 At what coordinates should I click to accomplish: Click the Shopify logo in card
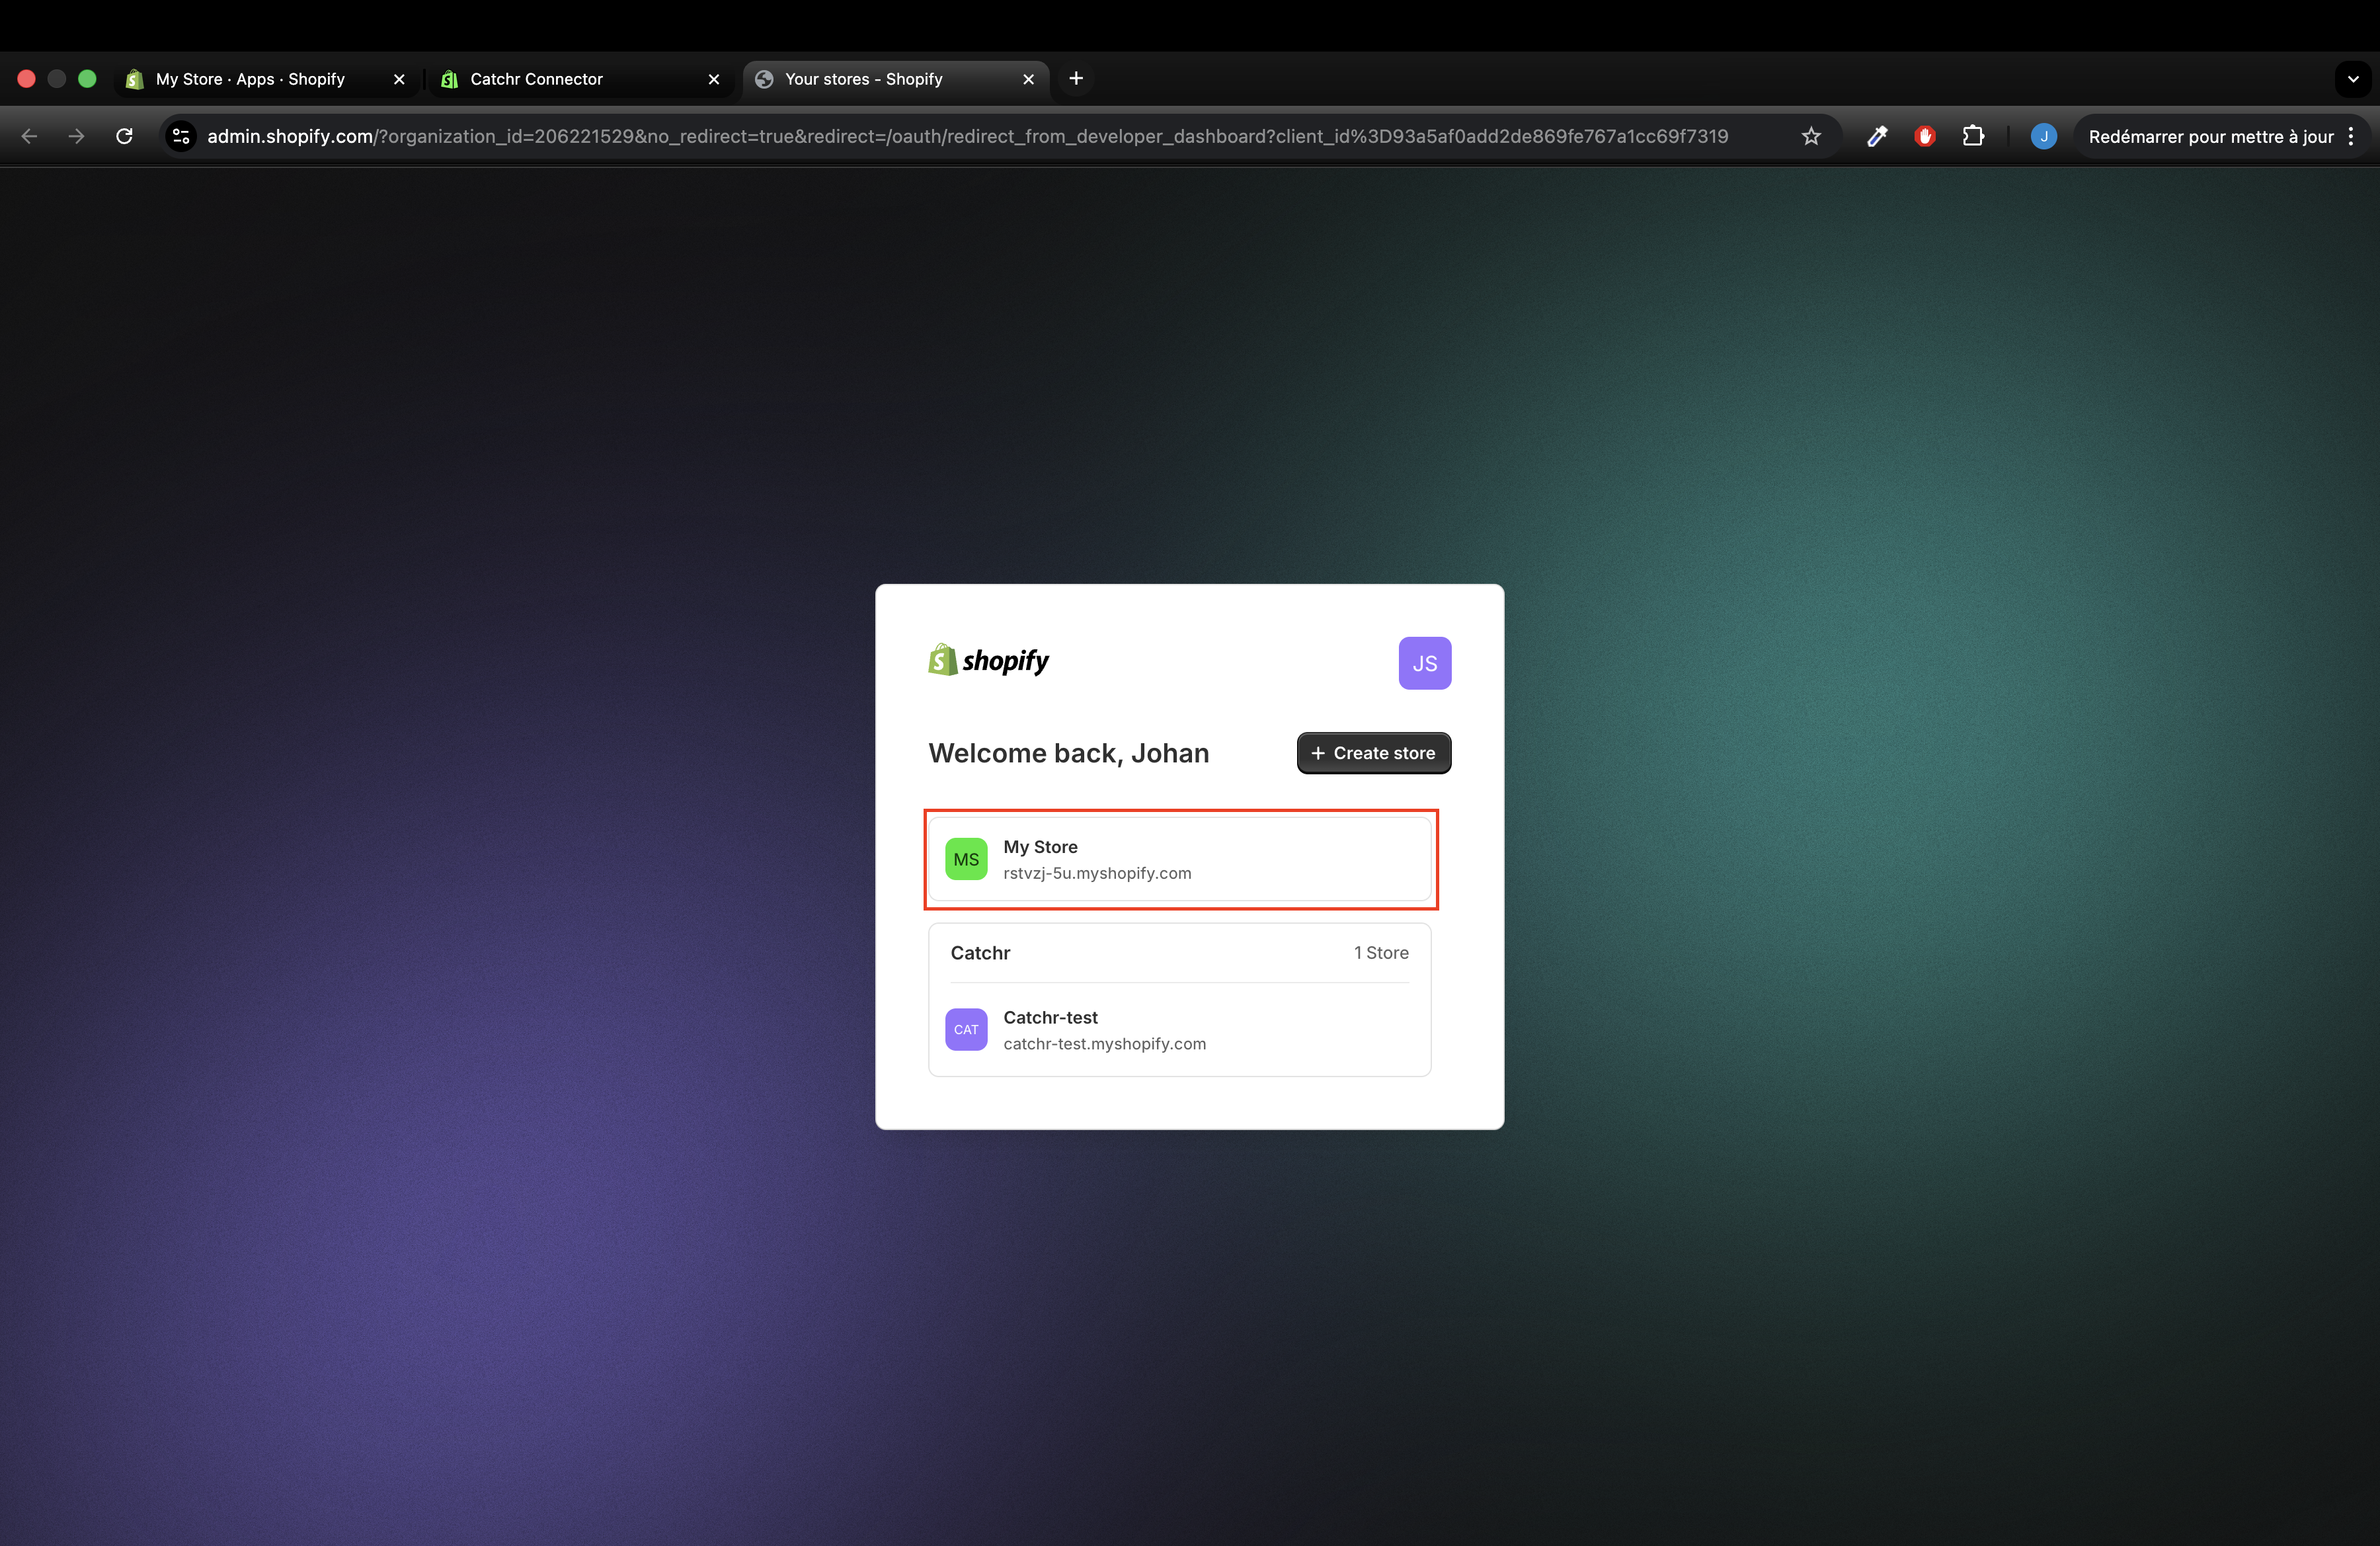coord(988,660)
